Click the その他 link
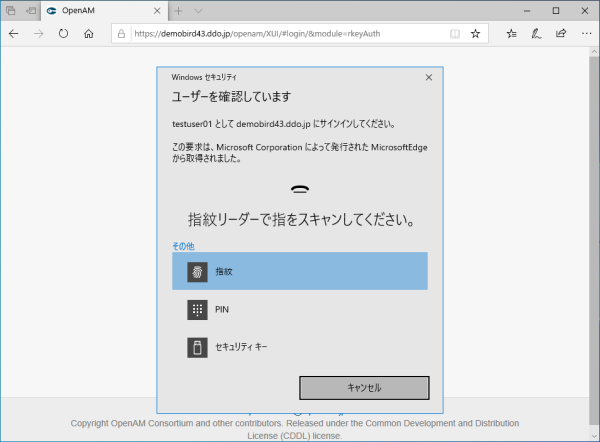600x442 pixels. point(183,246)
